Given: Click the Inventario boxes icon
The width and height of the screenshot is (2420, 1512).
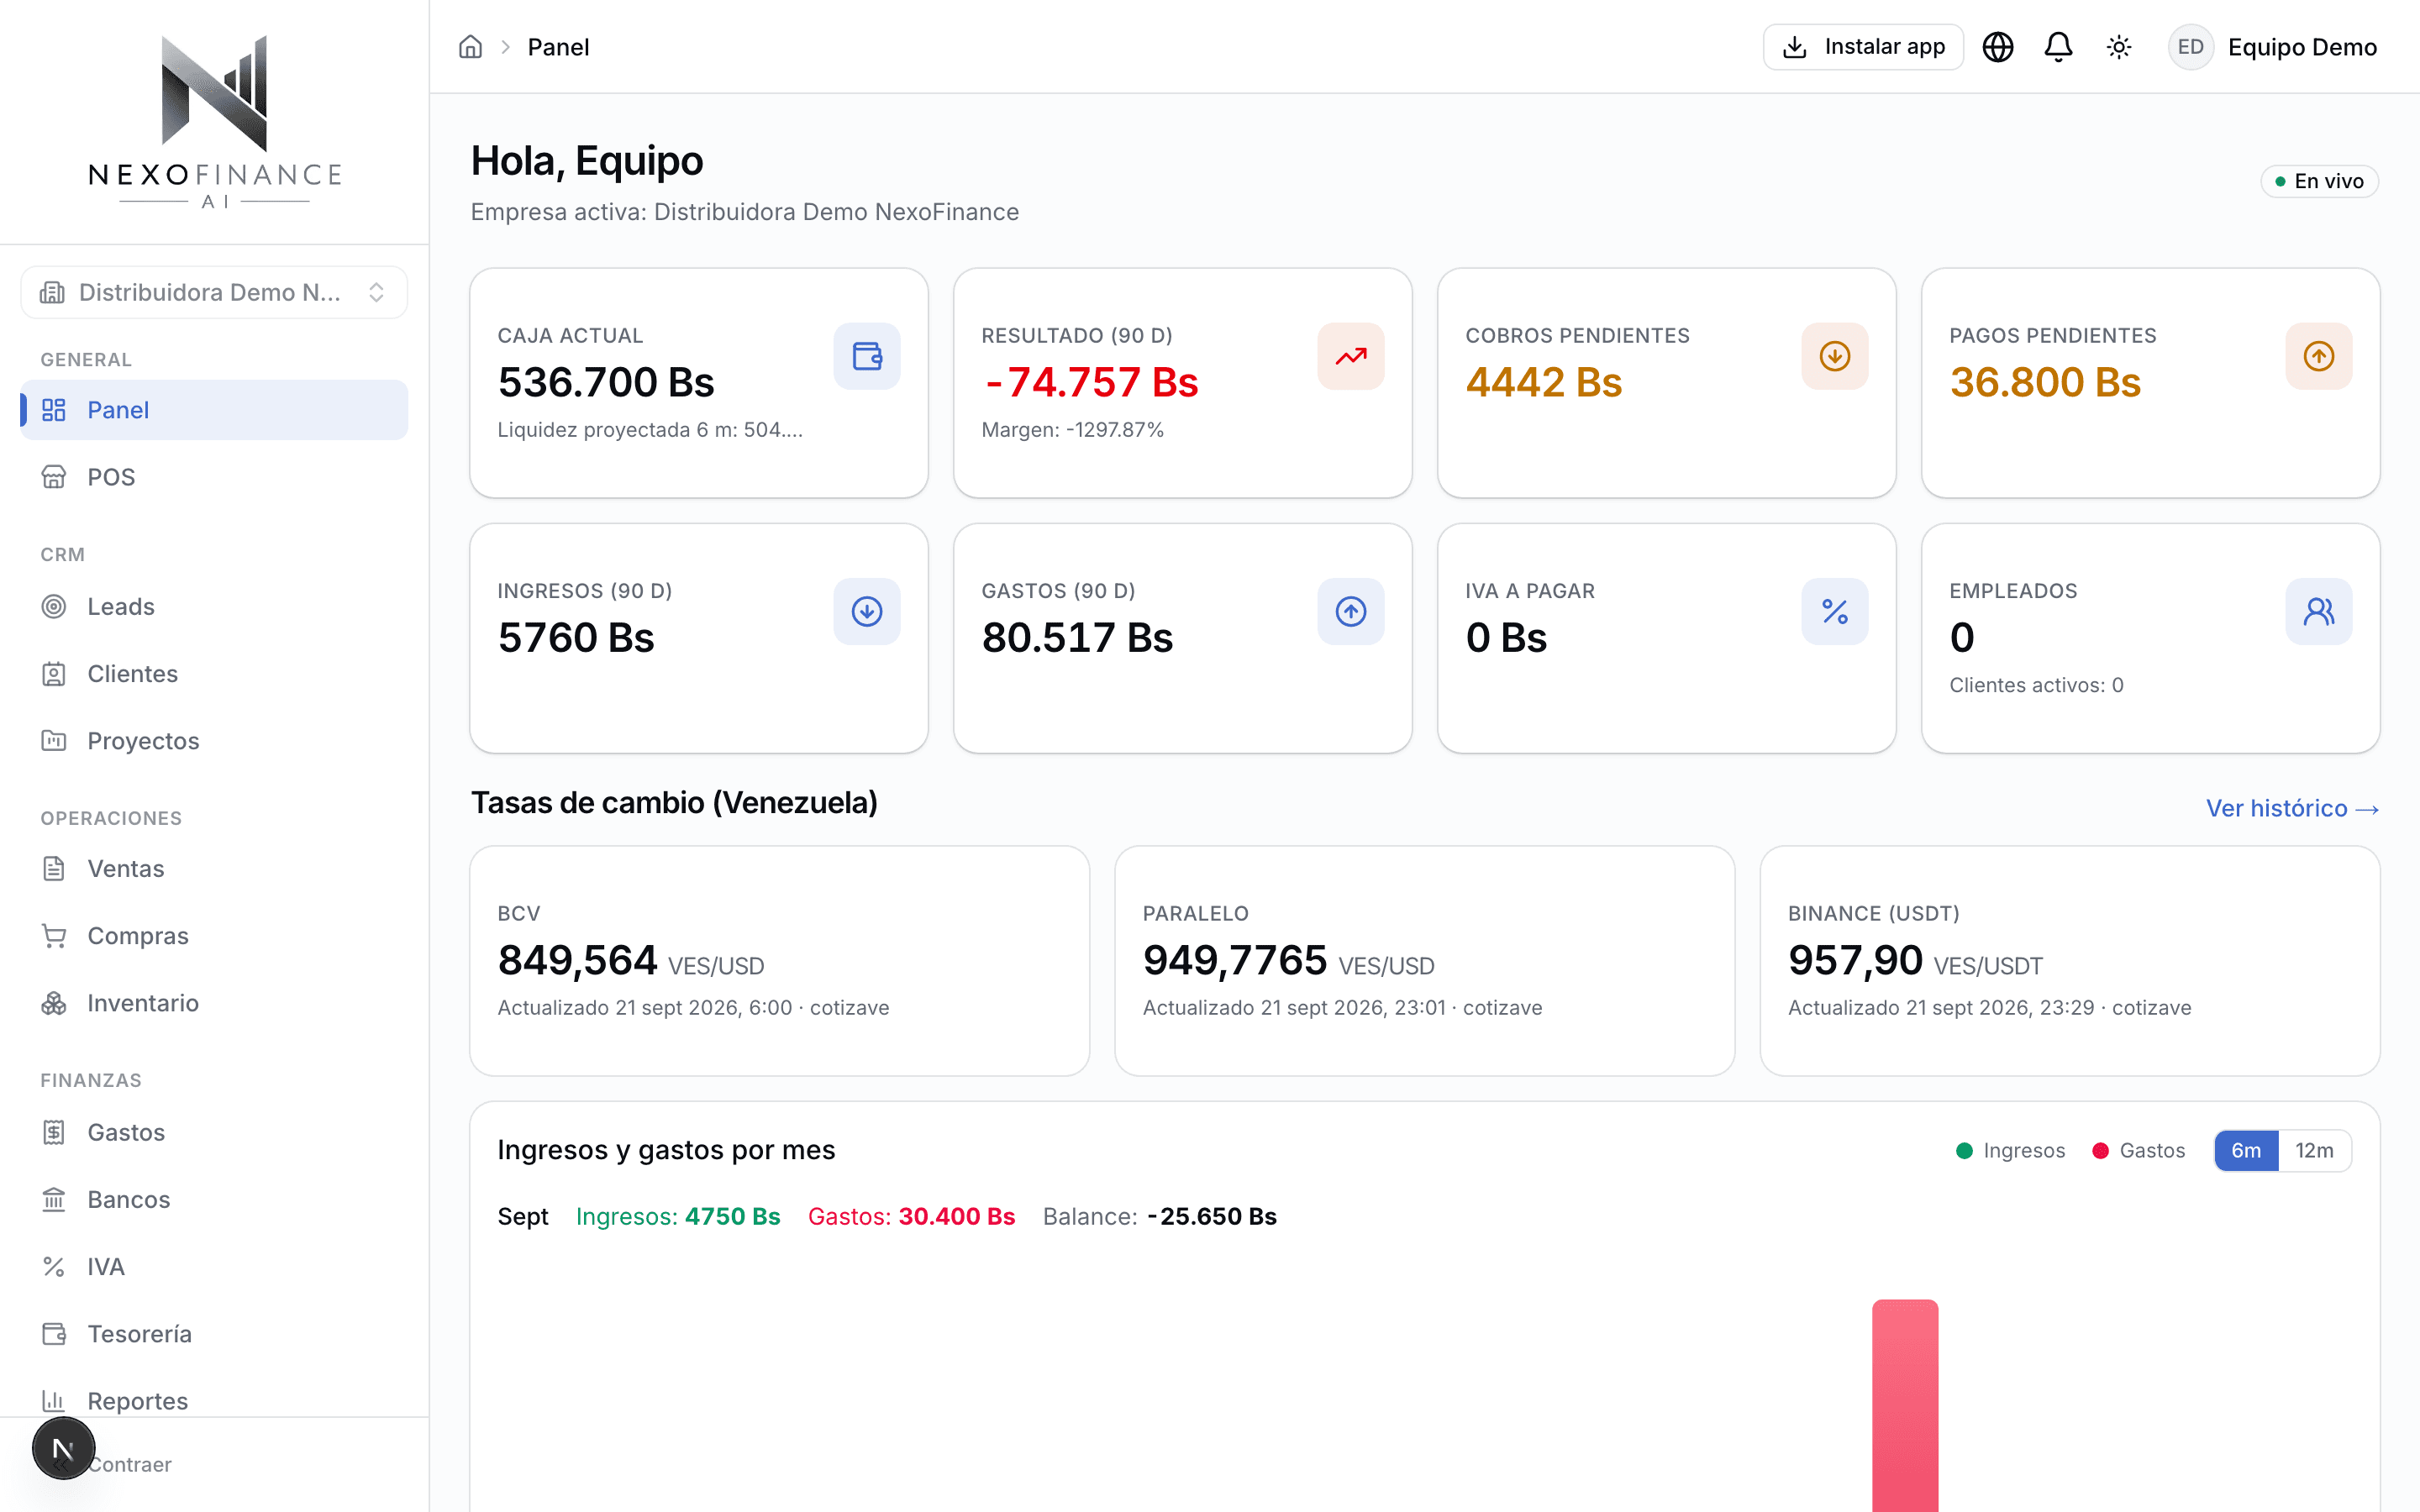Looking at the screenshot, I should (x=54, y=1003).
